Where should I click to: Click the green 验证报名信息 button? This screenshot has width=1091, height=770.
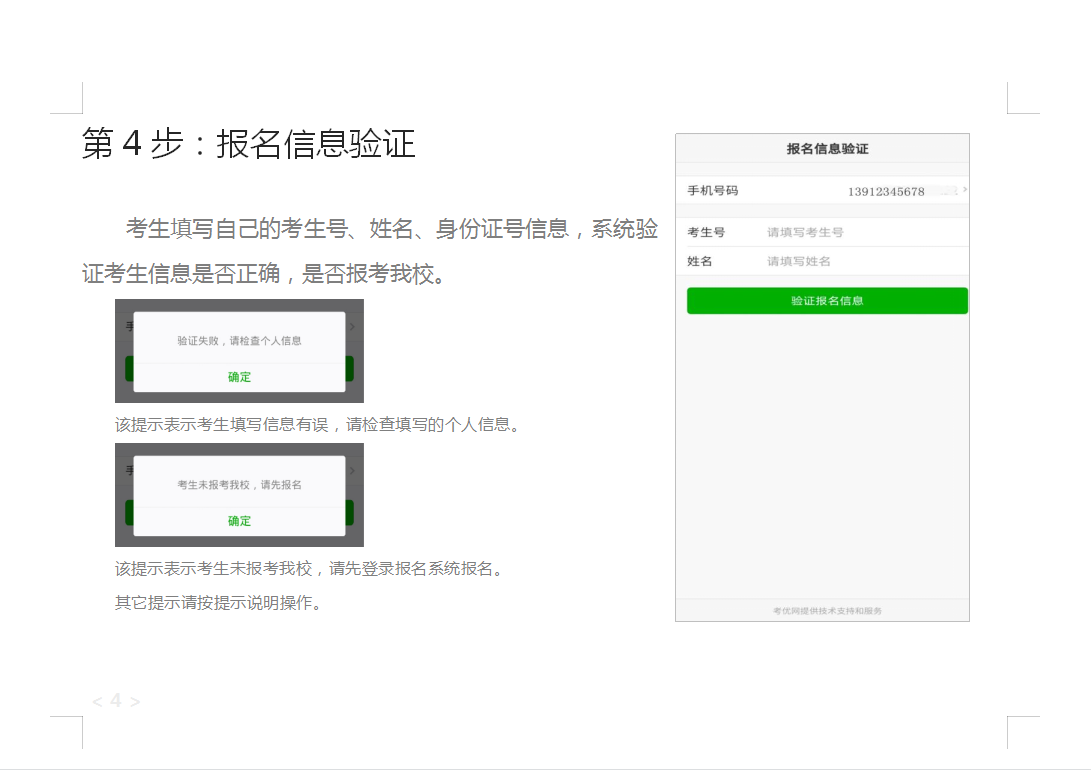827,301
